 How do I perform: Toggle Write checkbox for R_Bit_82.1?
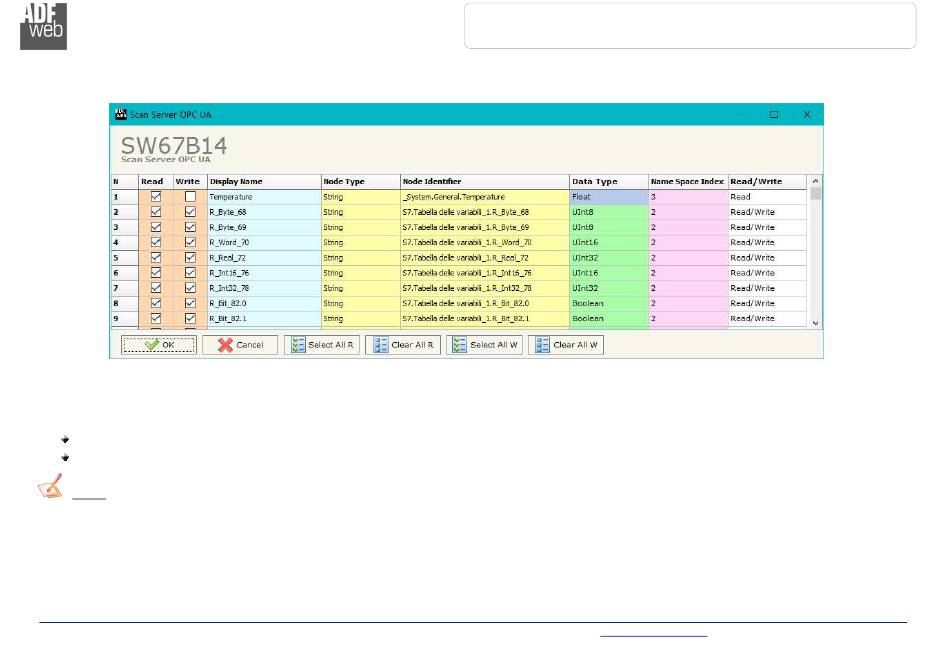click(x=190, y=318)
